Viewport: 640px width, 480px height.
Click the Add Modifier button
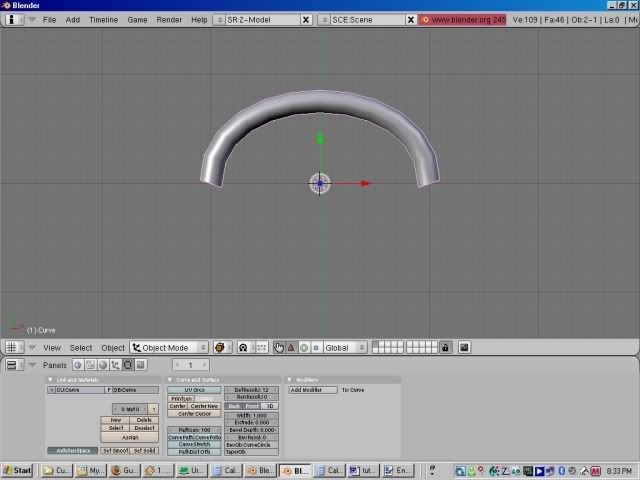313,390
